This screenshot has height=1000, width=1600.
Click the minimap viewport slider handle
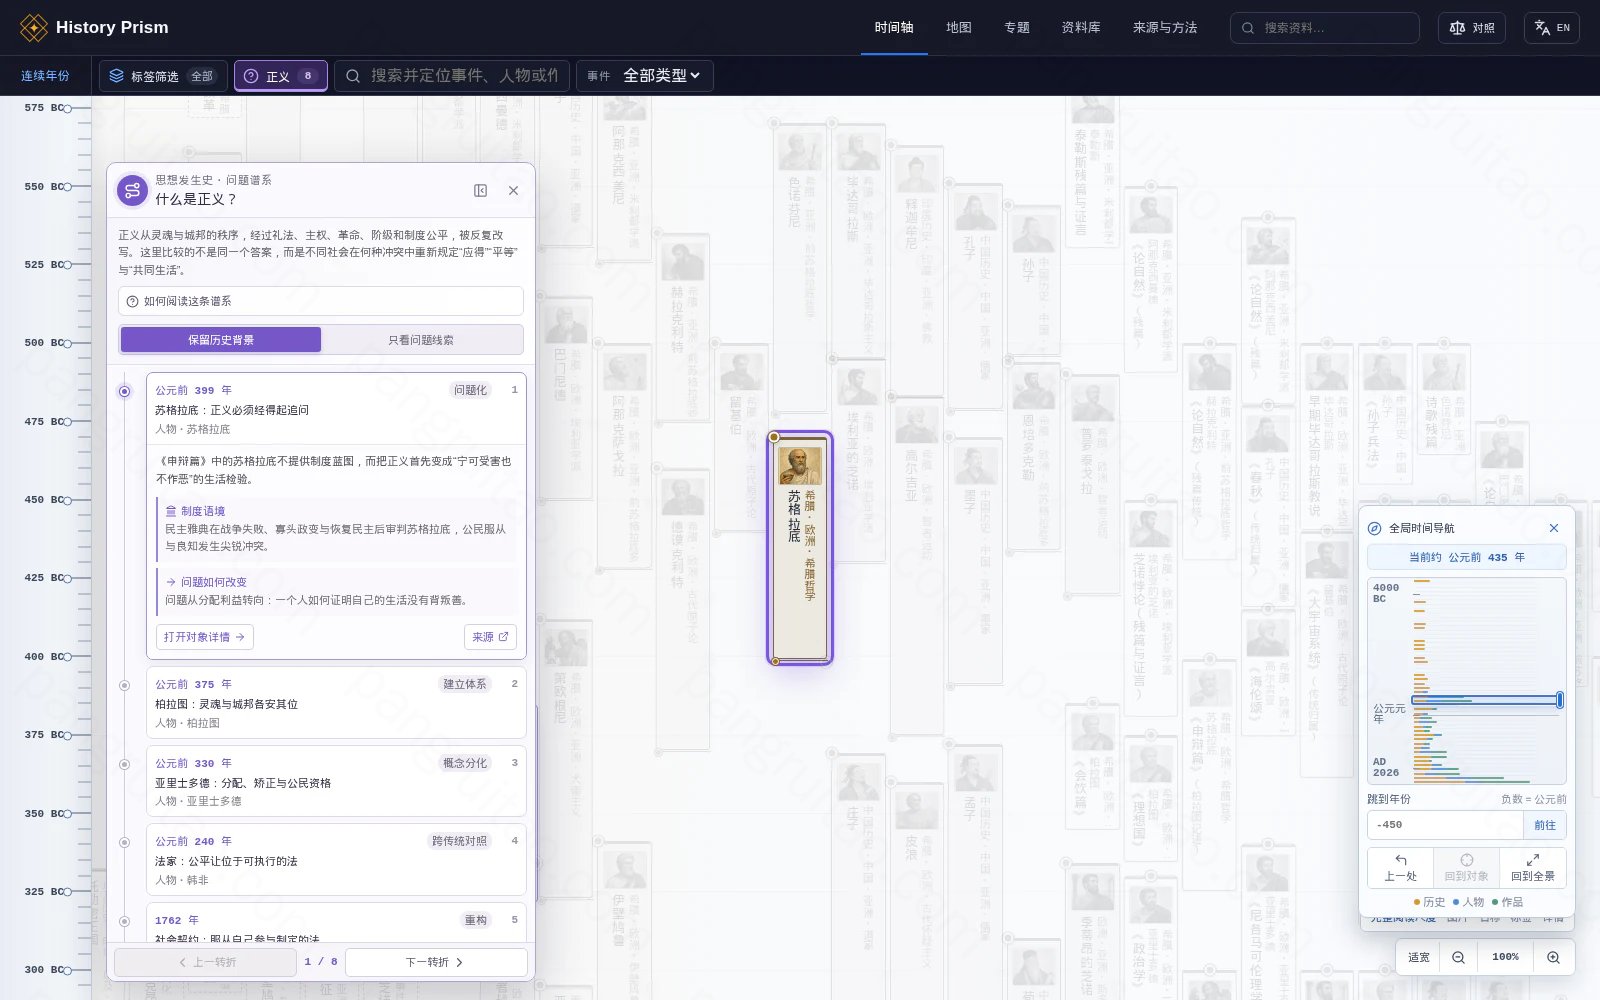click(1559, 700)
